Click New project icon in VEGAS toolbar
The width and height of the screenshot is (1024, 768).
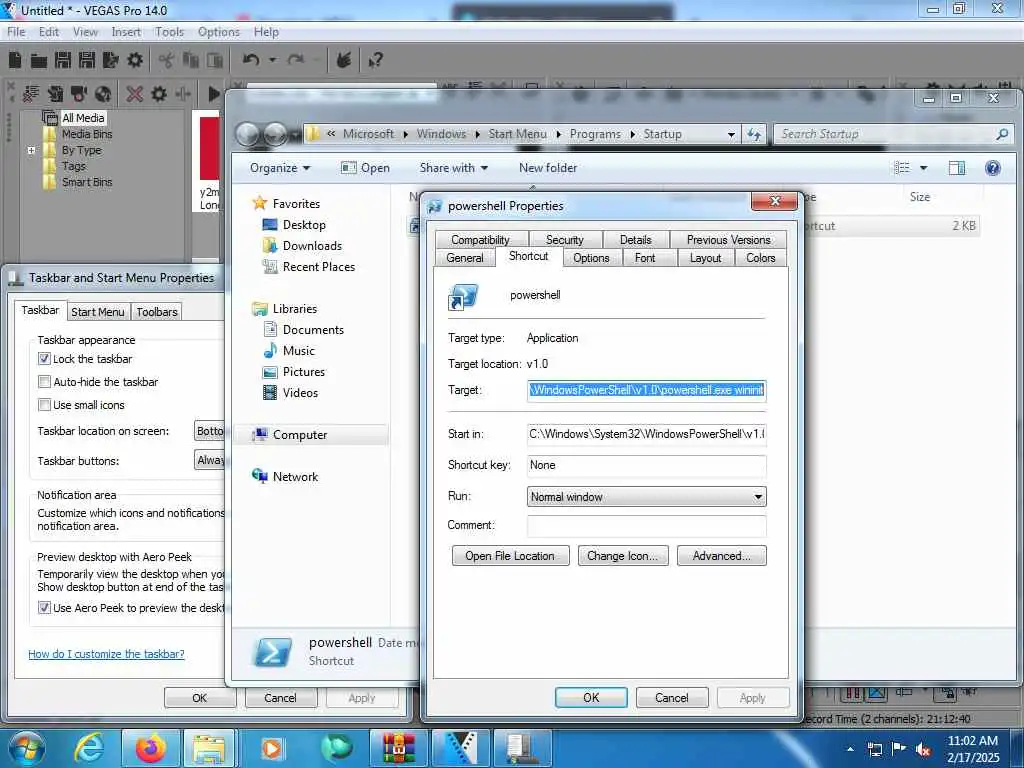(x=15, y=60)
